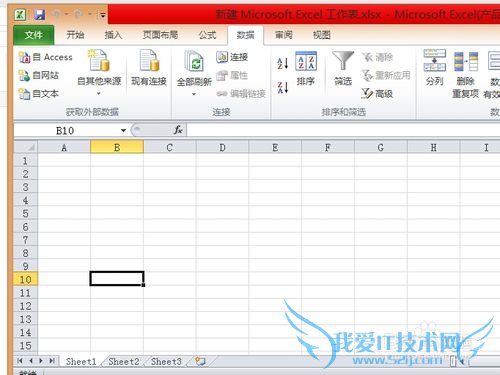The height and width of the screenshot is (375, 500).
Task: Go to next sheet navigation arrow
Action: (41, 361)
